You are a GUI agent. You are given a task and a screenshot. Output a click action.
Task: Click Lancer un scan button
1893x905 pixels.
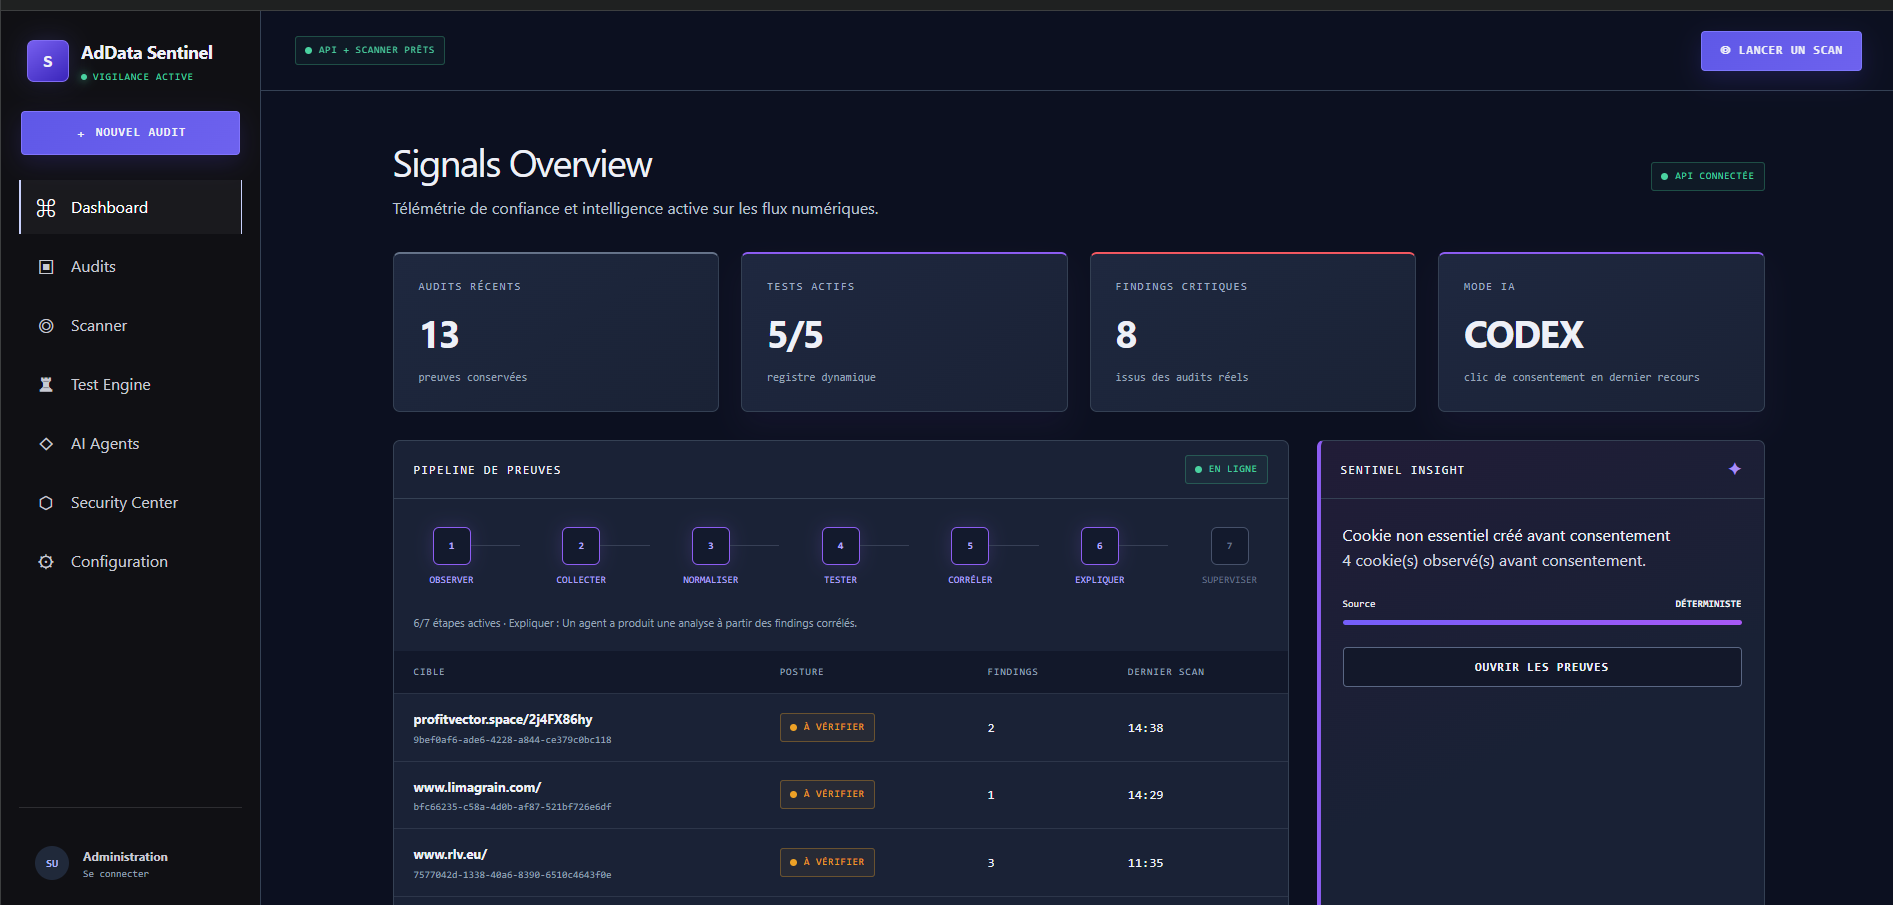1781,51
